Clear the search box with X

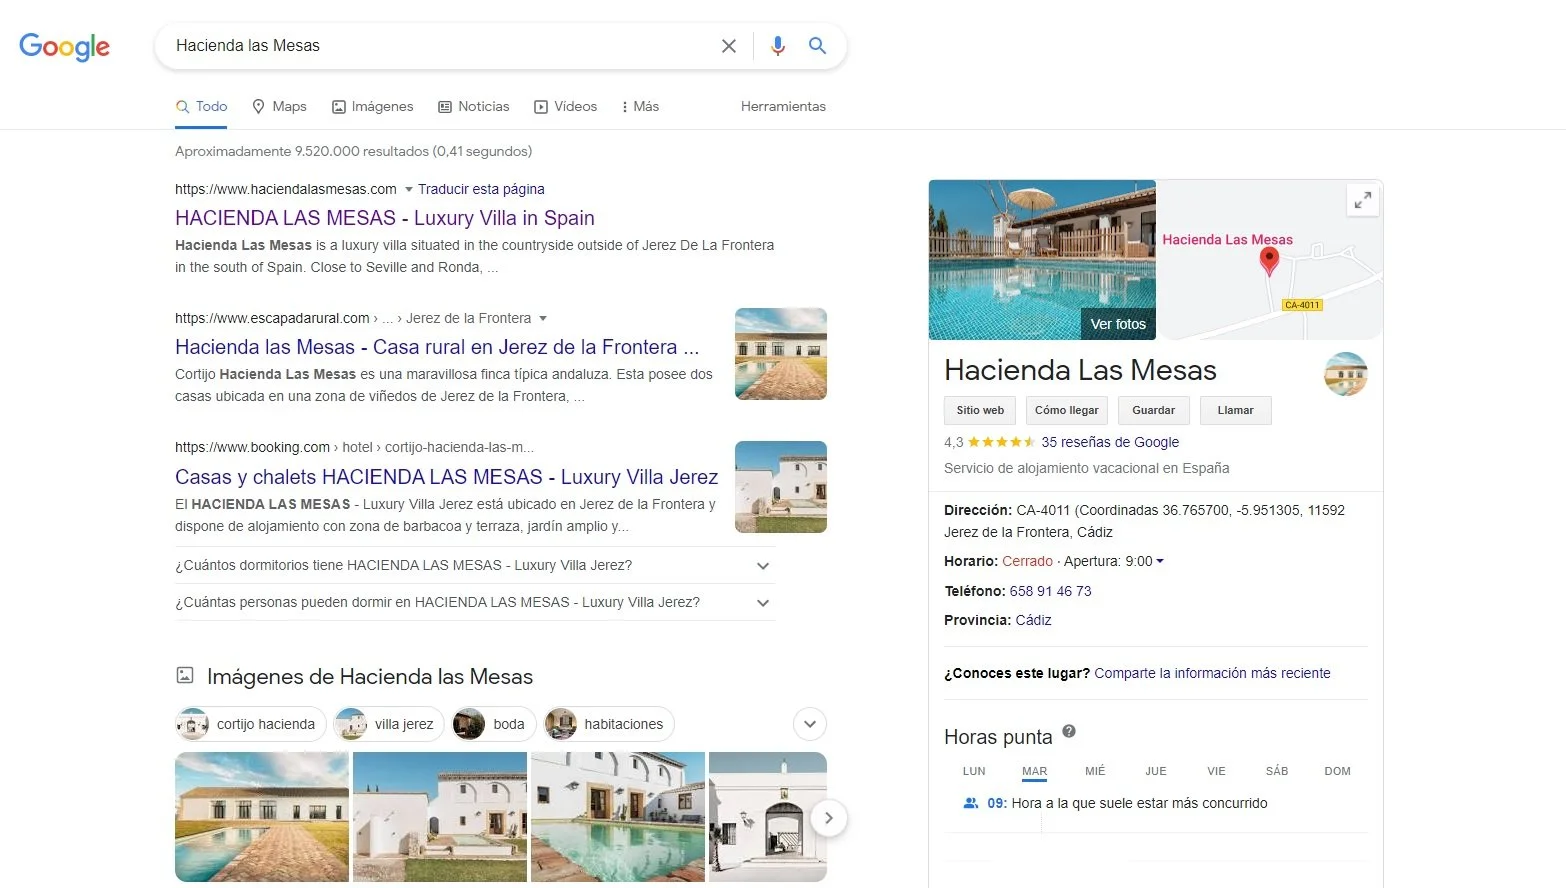729,46
